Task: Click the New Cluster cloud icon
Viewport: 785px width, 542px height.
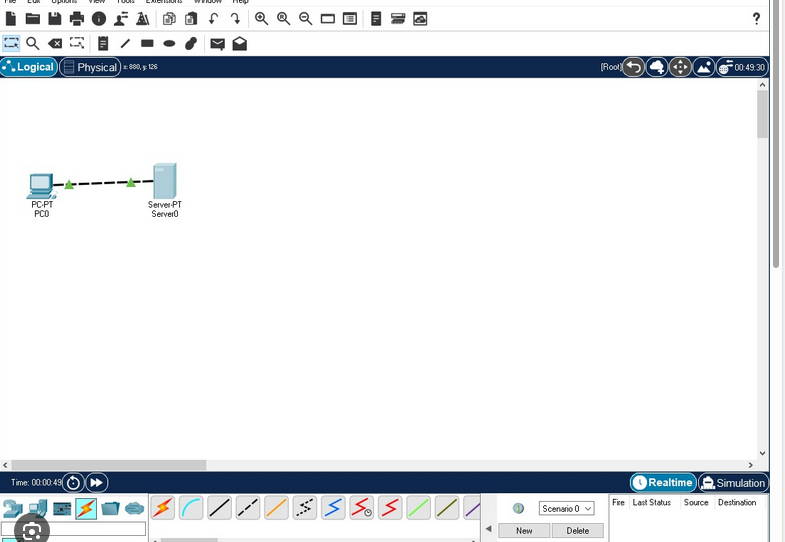Action: (657, 67)
